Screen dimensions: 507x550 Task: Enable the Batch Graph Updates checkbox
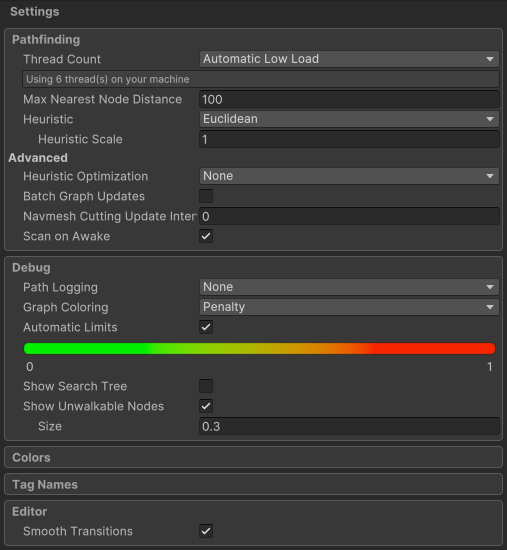tap(206, 196)
